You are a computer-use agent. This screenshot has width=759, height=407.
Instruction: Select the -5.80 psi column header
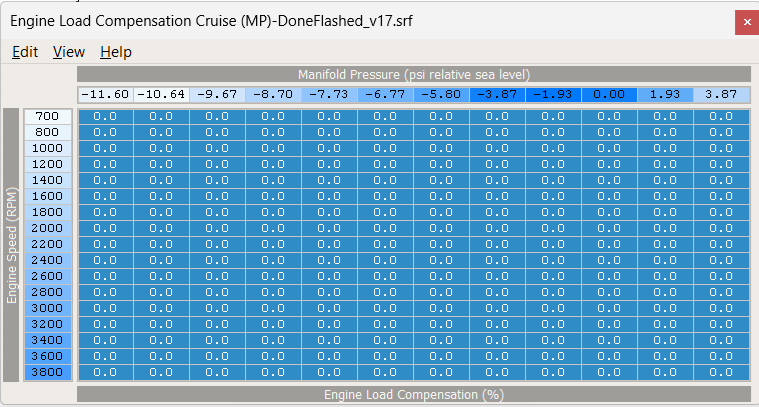pos(441,94)
